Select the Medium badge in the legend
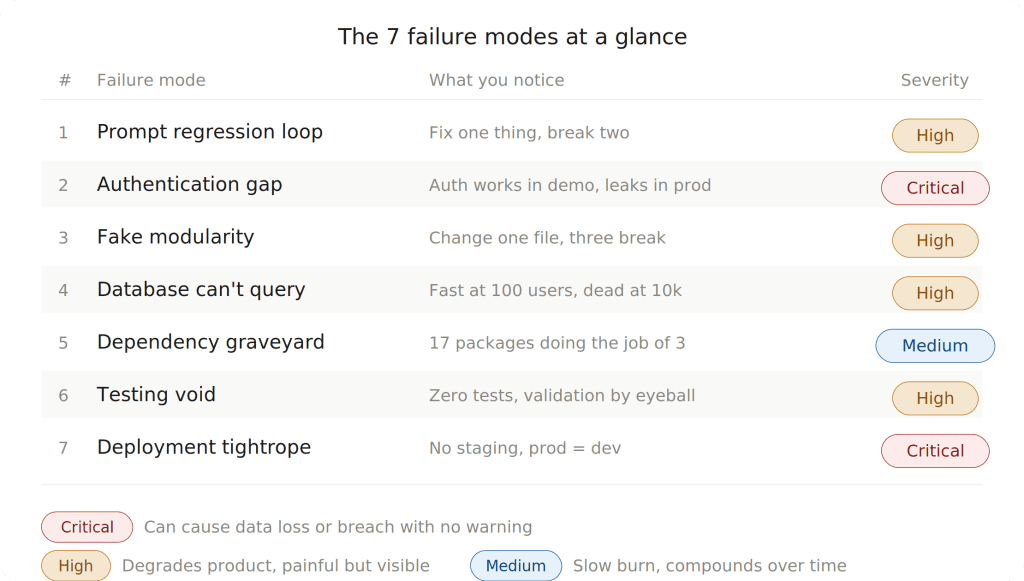Image resolution: width=1024 pixels, height=581 pixels. coord(515,566)
